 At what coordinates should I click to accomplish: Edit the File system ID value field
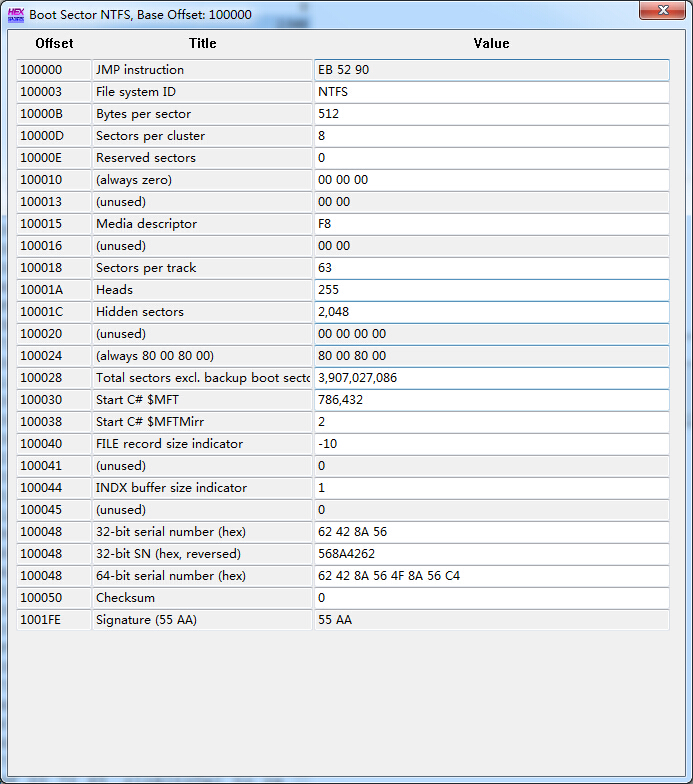click(x=491, y=92)
